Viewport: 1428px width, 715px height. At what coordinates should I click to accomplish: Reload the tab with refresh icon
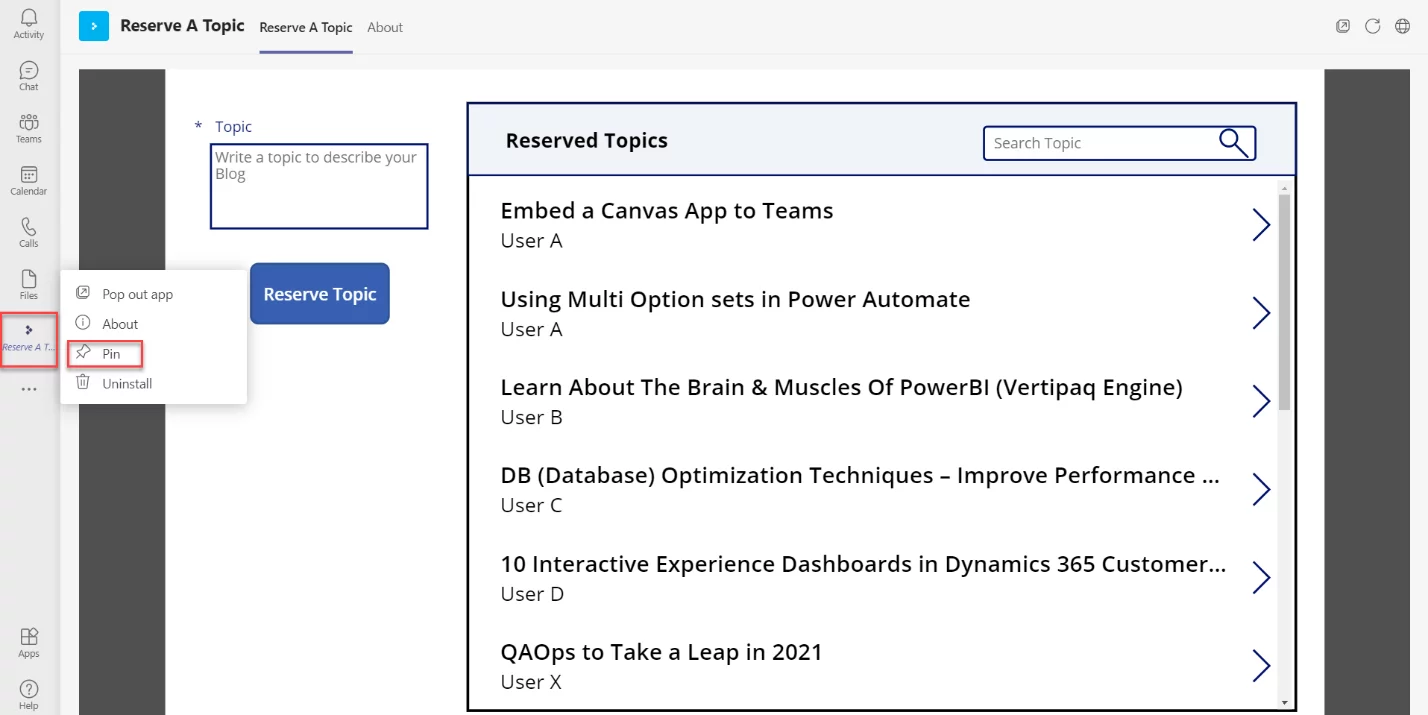coord(1373,27)
